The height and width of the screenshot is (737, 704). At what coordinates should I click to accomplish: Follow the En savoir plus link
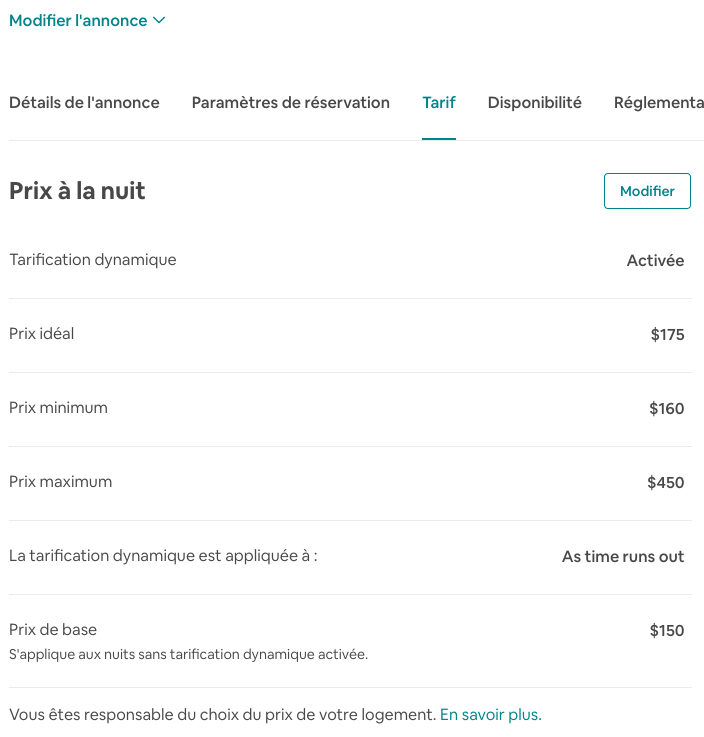490,714
